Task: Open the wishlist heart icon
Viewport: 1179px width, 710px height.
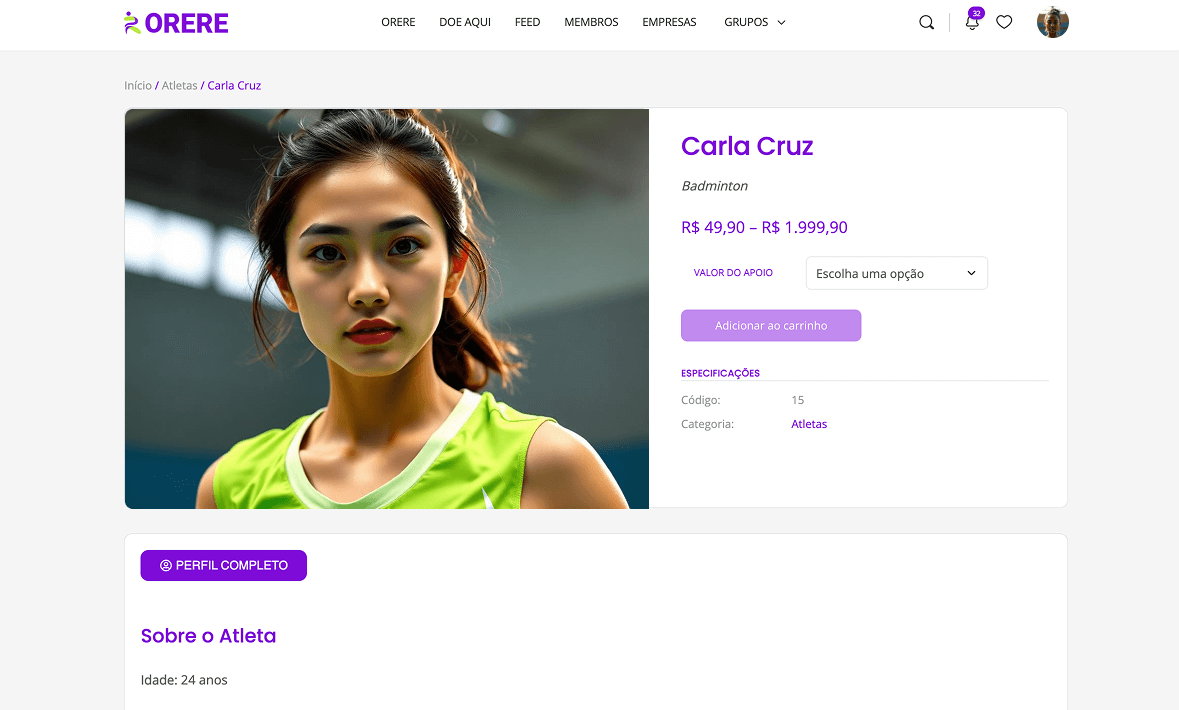Action: (x=1004, y=23)
